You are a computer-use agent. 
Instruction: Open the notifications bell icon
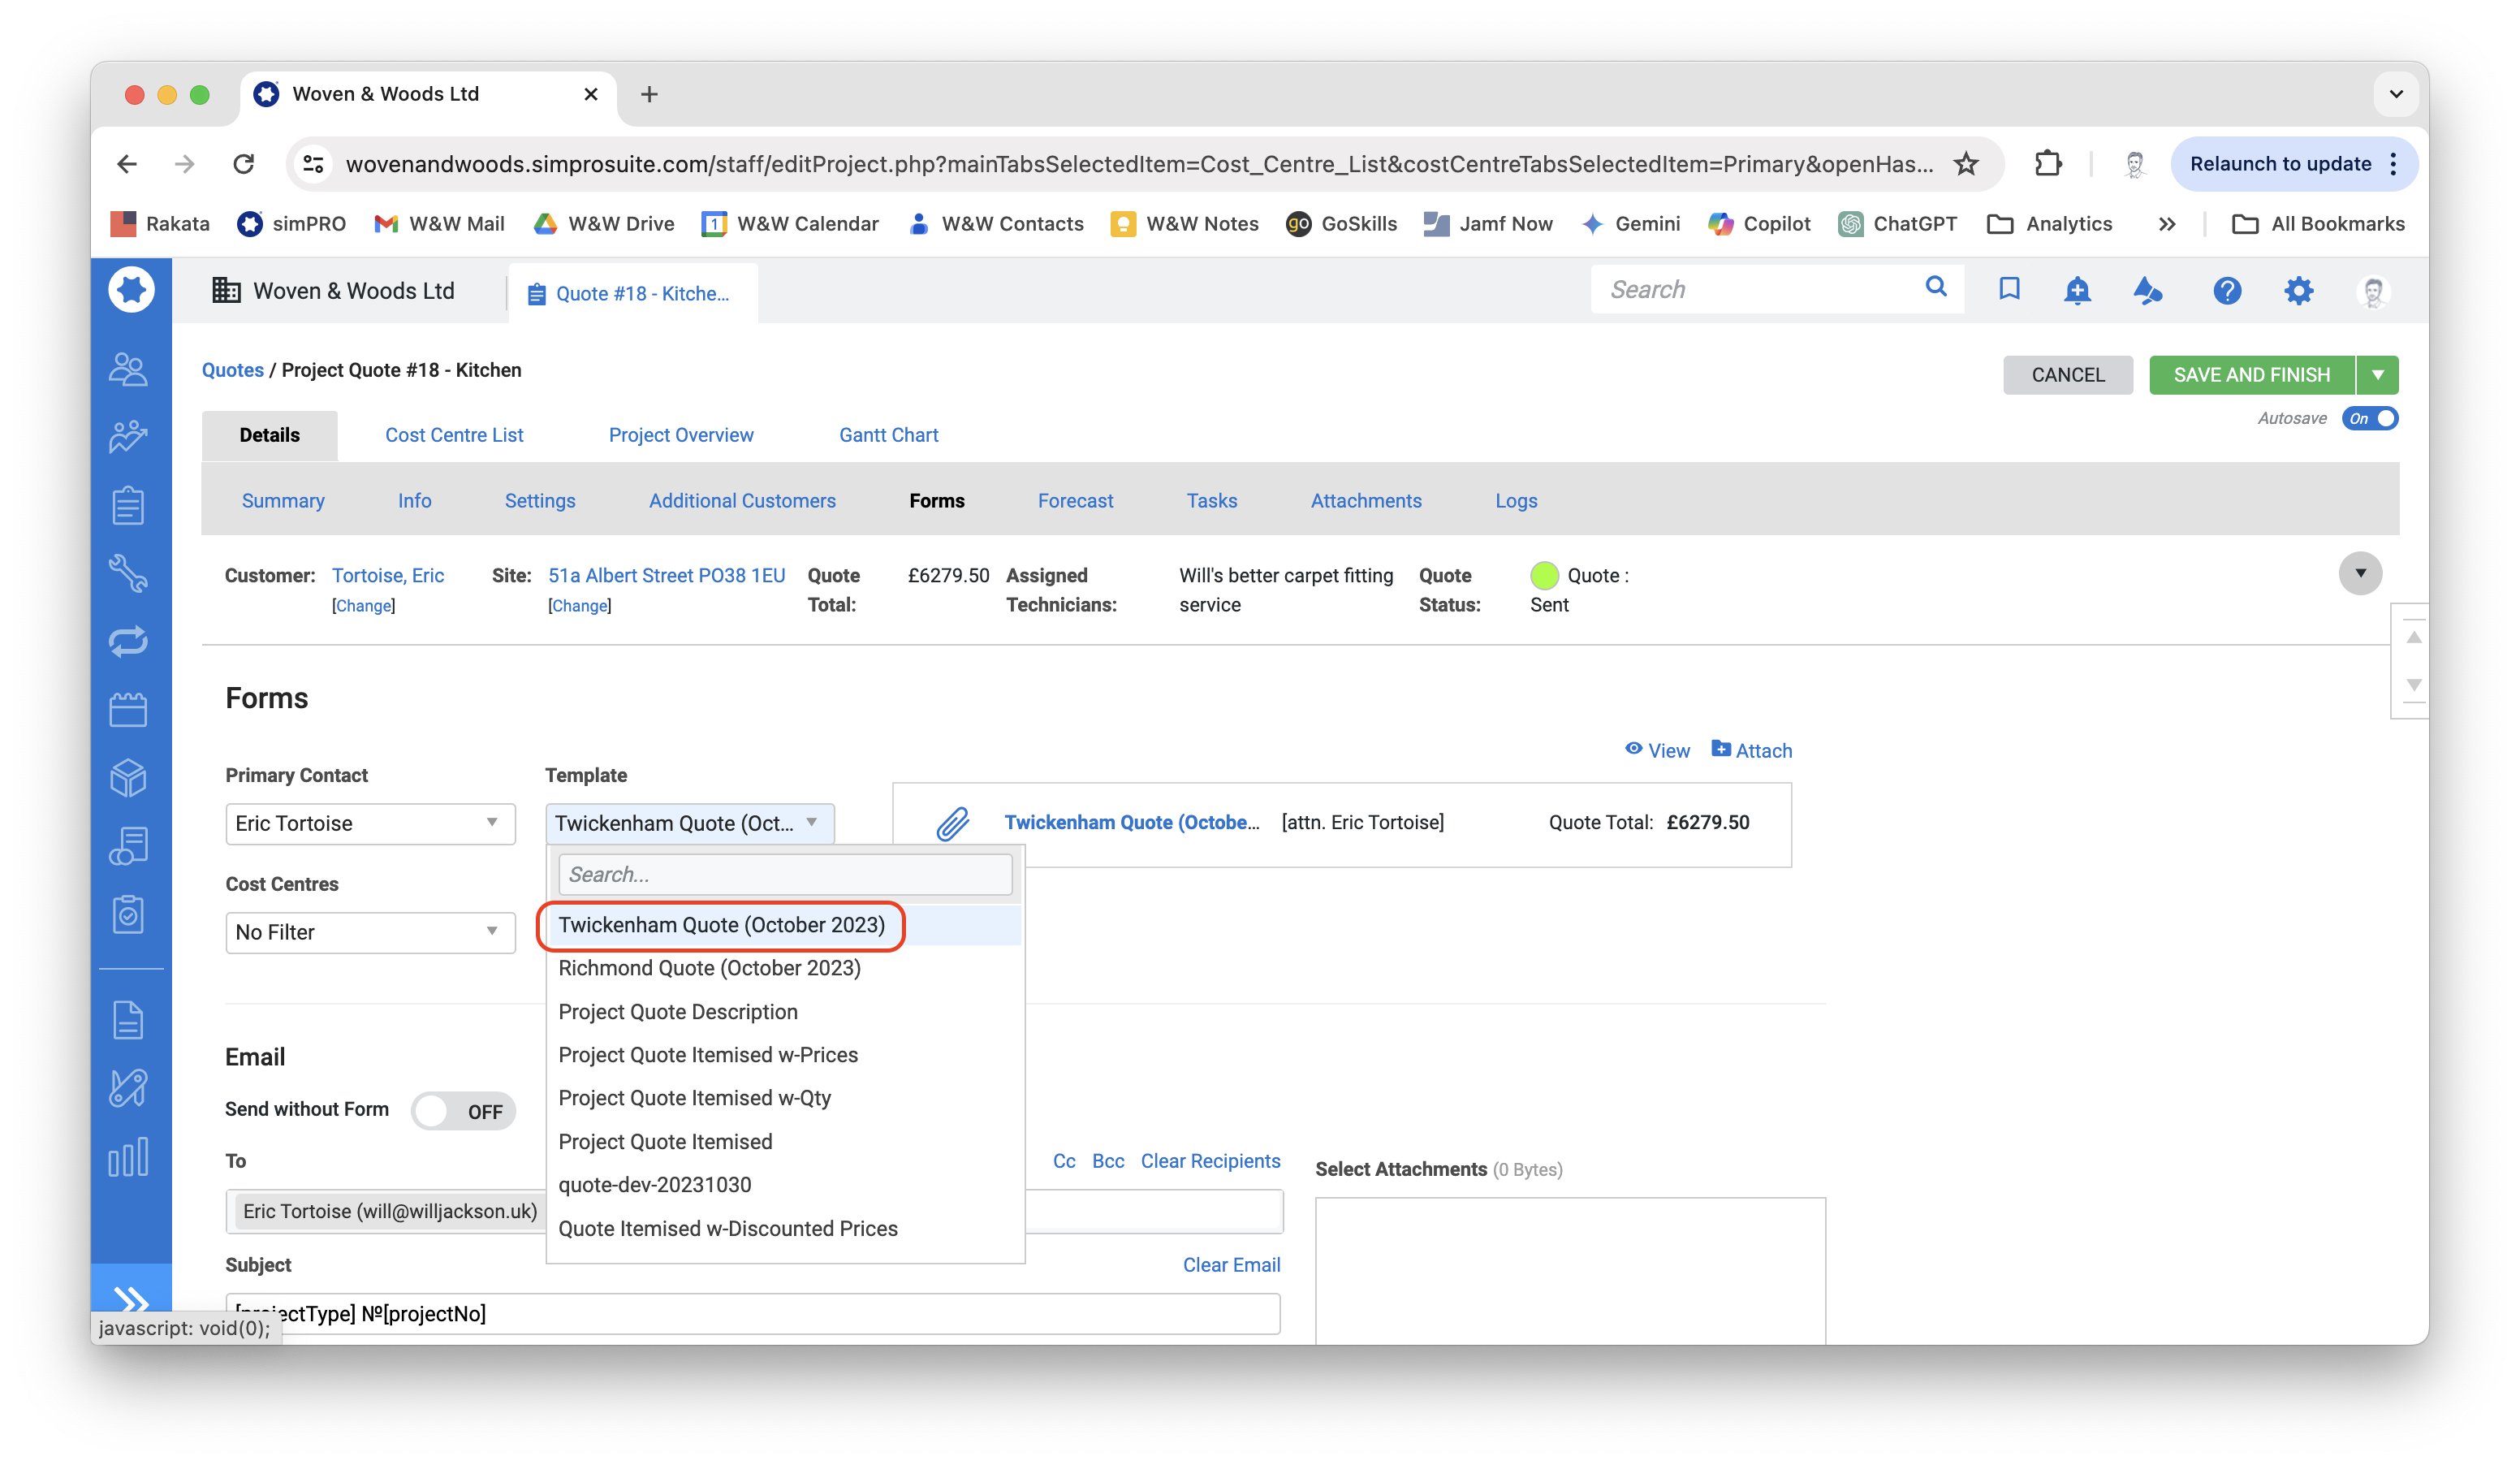click(2077, 290)
